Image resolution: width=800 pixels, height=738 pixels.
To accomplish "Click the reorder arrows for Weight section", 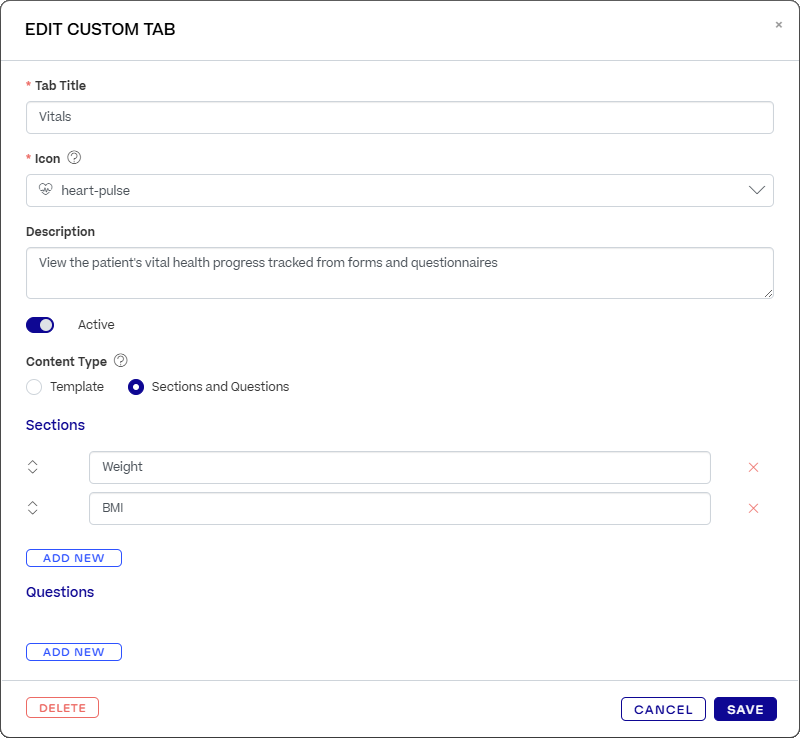I will point(33,467).
